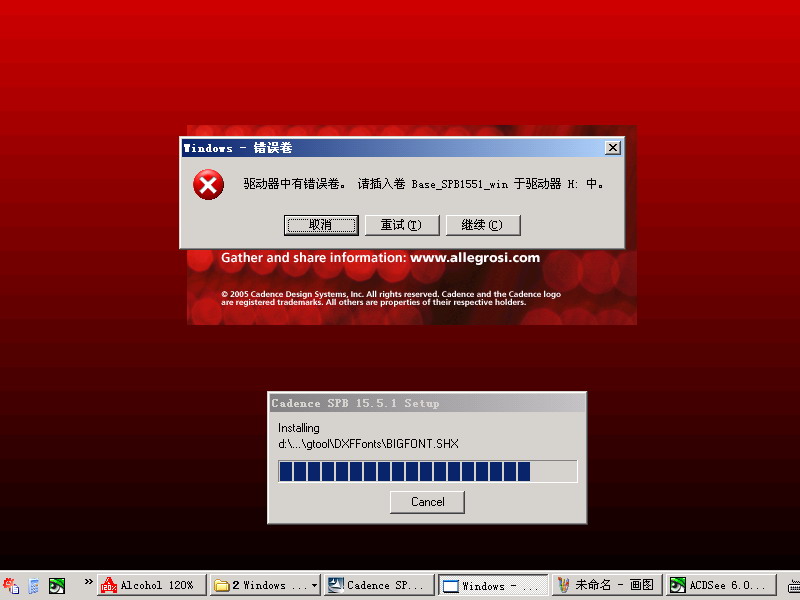Screen dimensions: 800x600
Task: Open Alcohol 120% from the taskbar
Action: tap(152, 585)
